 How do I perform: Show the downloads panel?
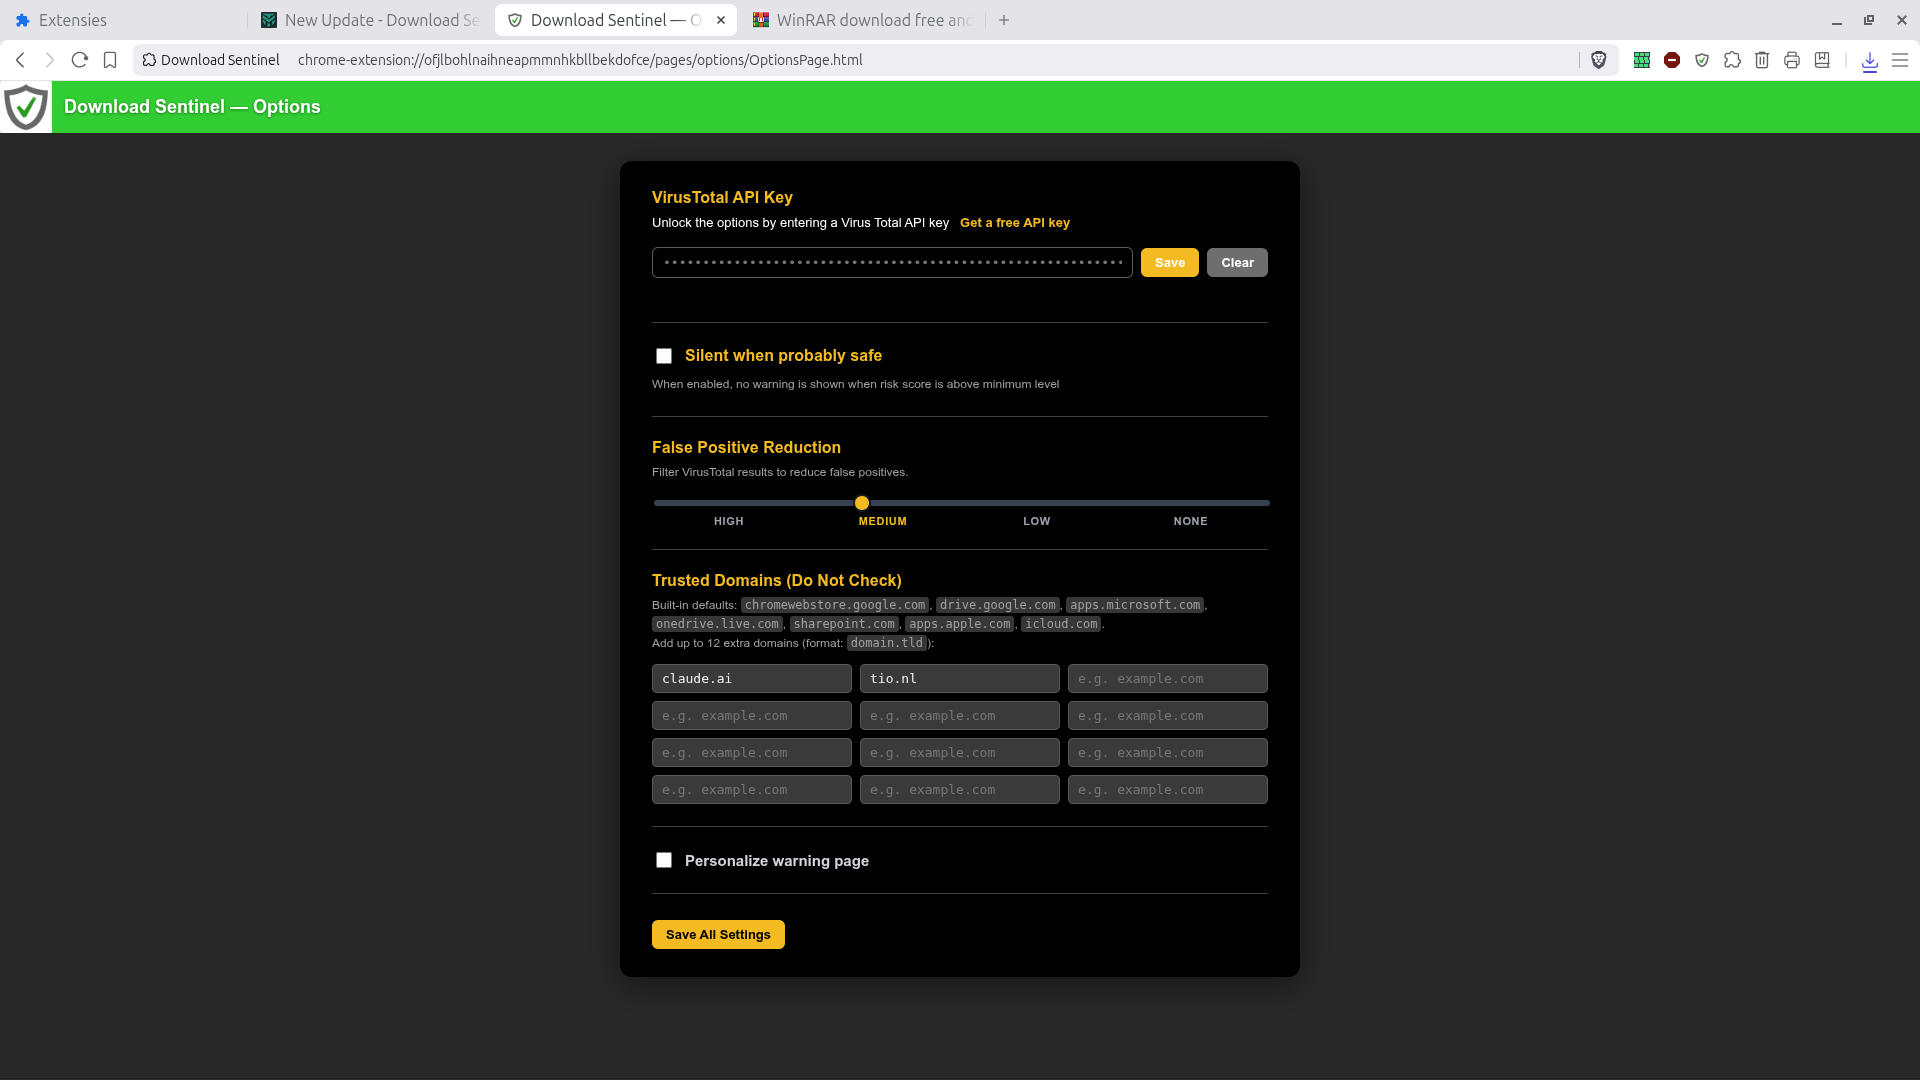point(1870,61)
